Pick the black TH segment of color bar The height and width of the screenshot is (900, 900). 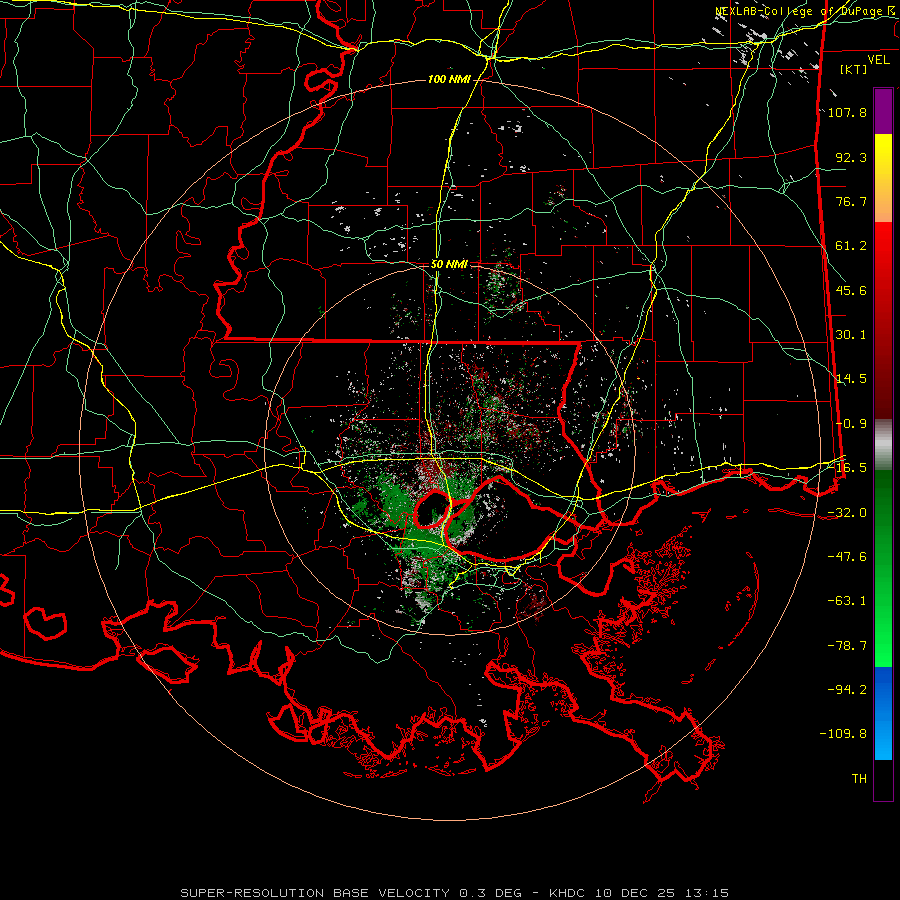pos(883,780)
